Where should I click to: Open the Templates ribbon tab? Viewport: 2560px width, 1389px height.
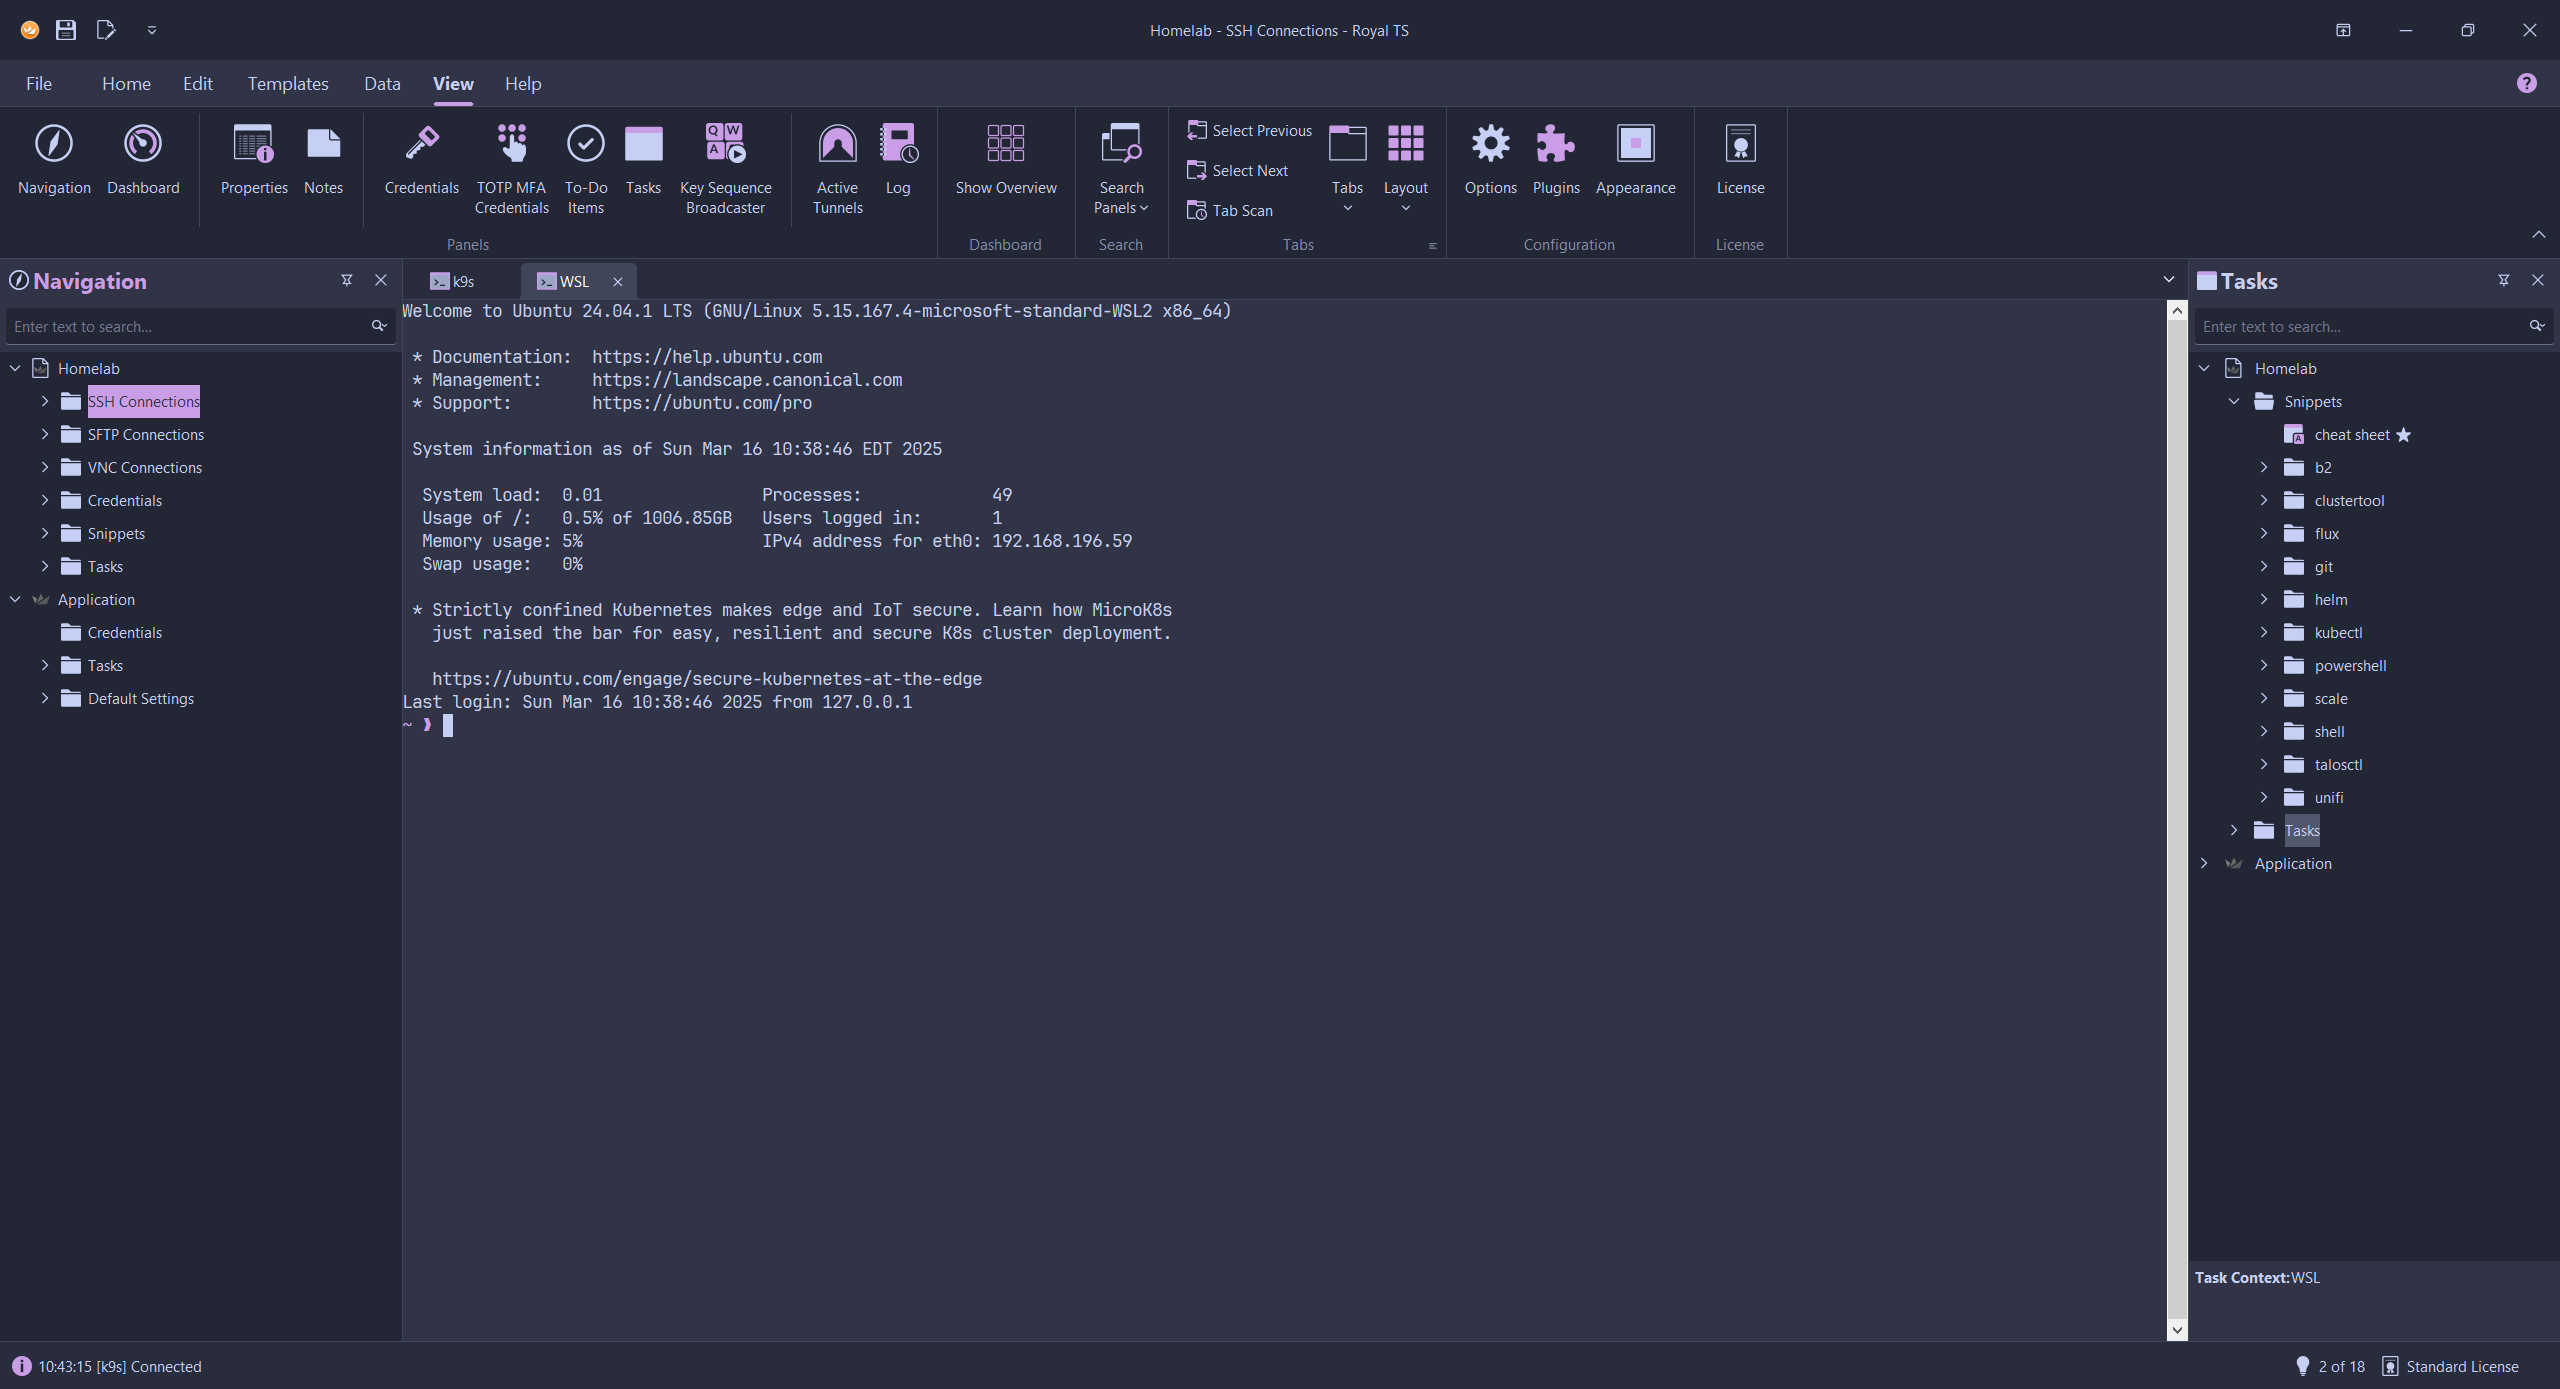(288, 84)
